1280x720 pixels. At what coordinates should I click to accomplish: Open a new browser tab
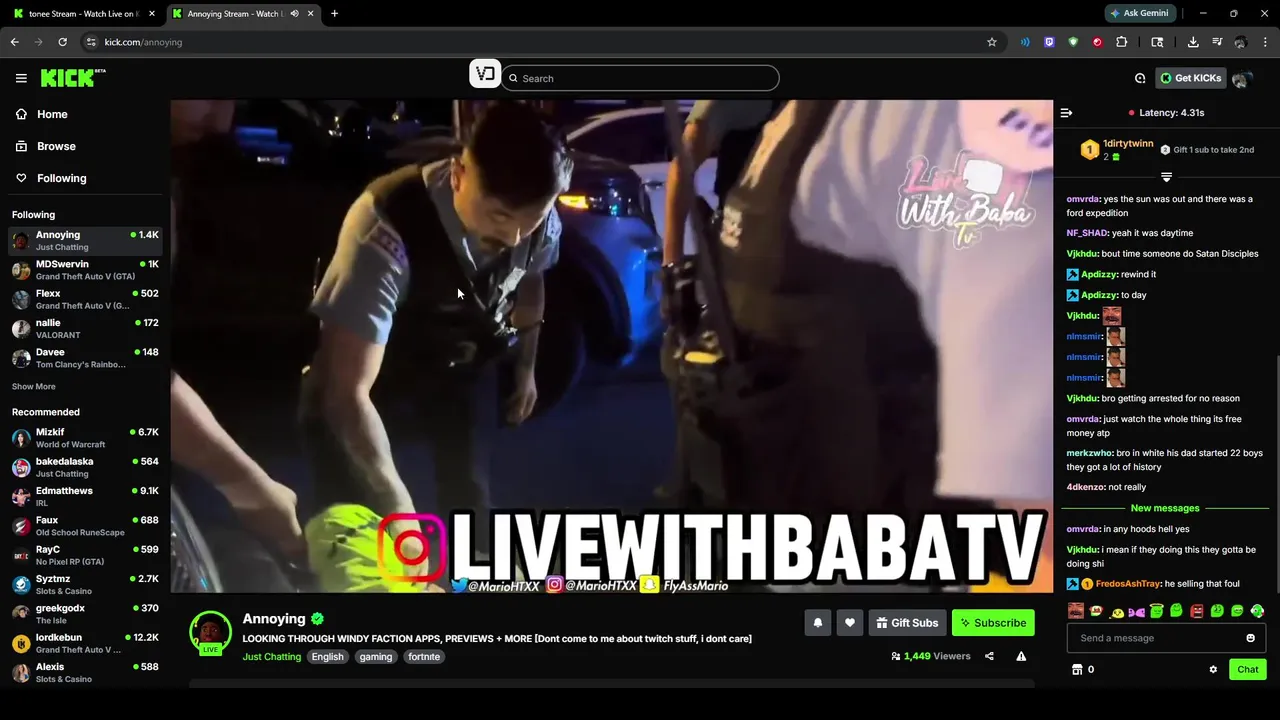click(334, 13)
